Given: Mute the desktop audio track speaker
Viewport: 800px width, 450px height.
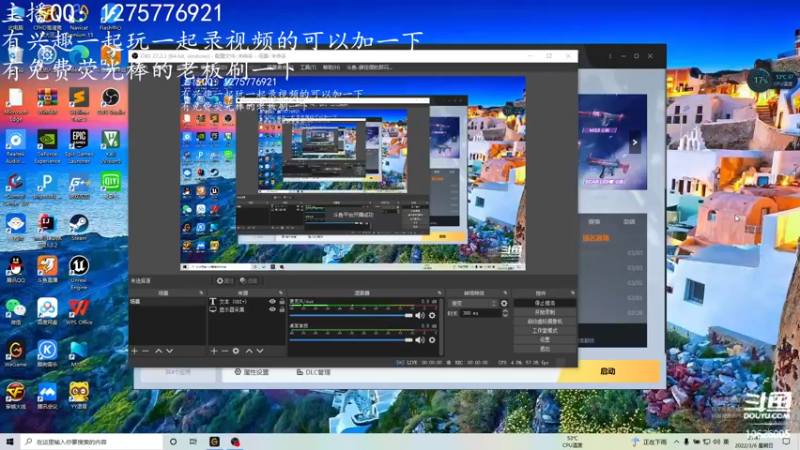Looking at the screenshot, I should [x=420, y=340].
